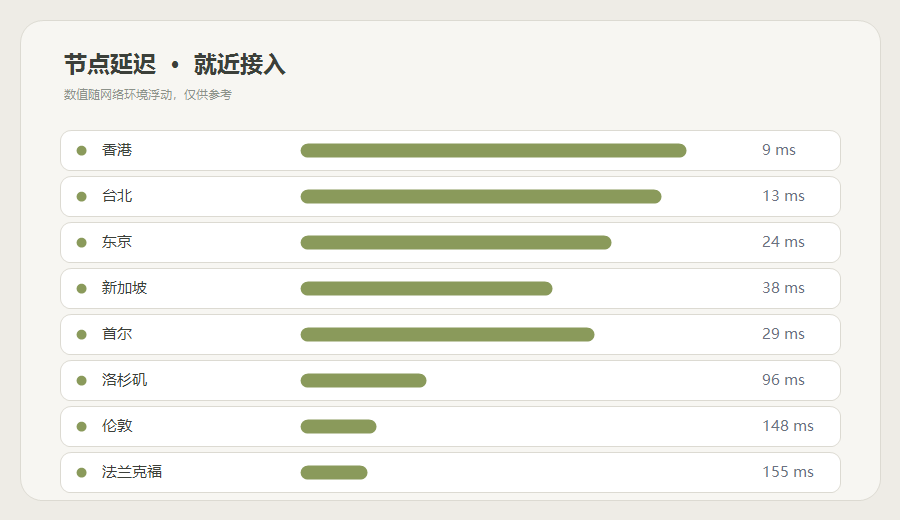Click the 洛杉矶 latency bar
Viewport: 900px width, 520px height.
(x=363, y=380)
